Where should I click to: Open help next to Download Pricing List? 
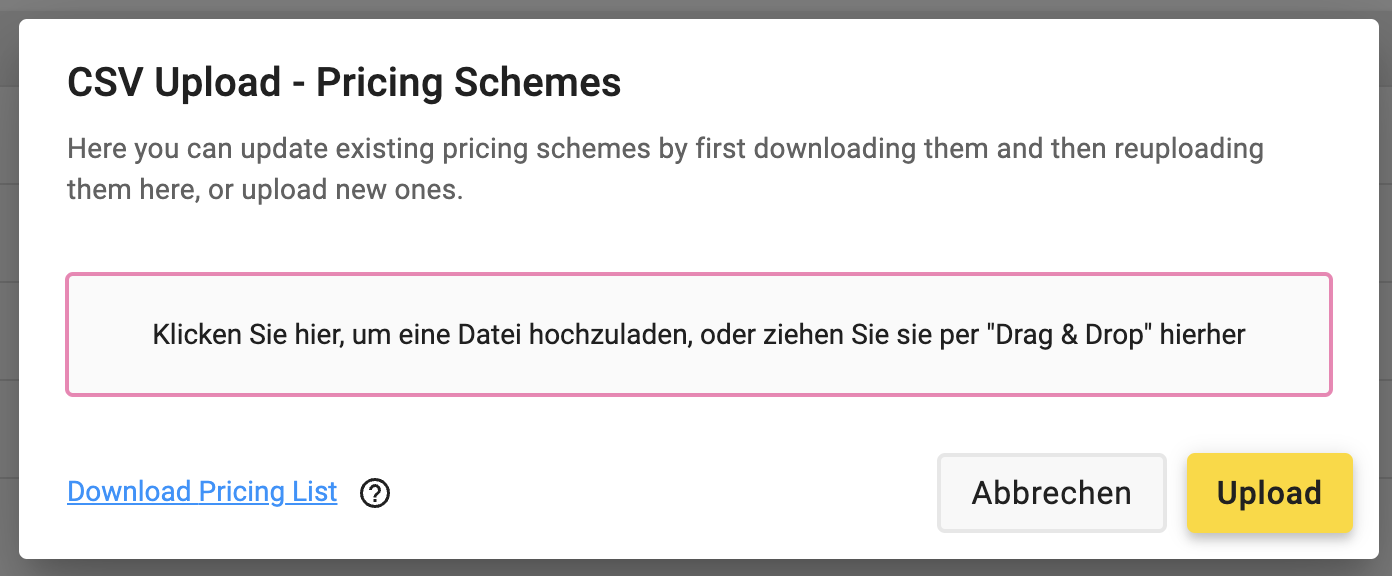pos(375,493)
